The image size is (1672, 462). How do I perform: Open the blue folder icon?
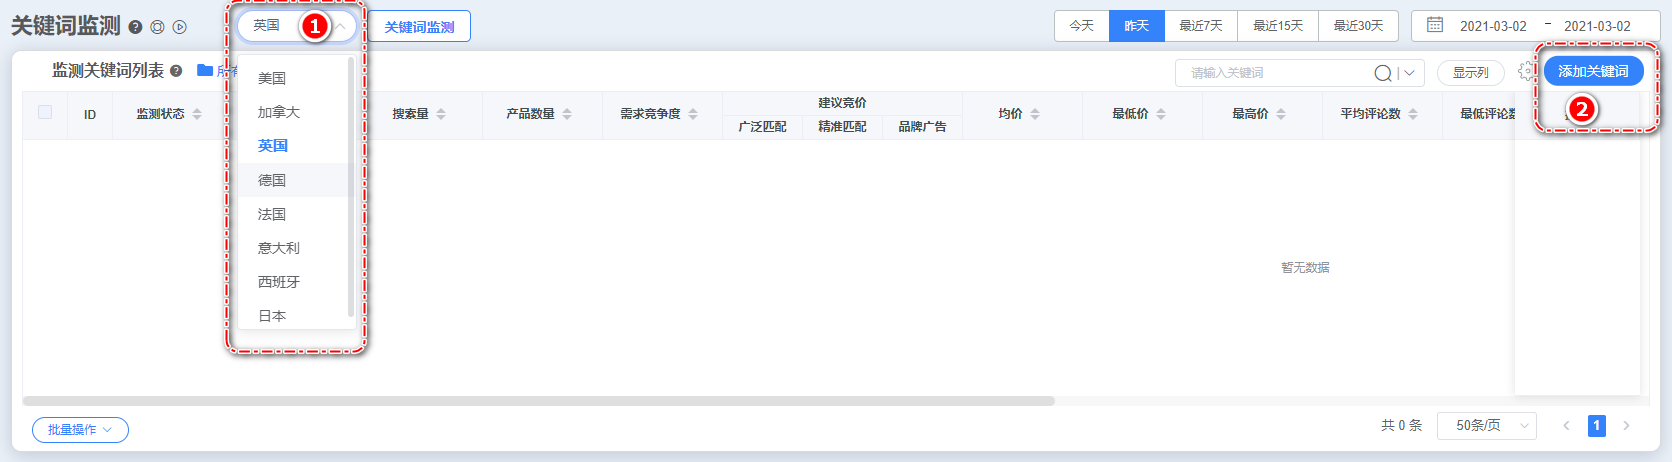click(x=205, y=70)
